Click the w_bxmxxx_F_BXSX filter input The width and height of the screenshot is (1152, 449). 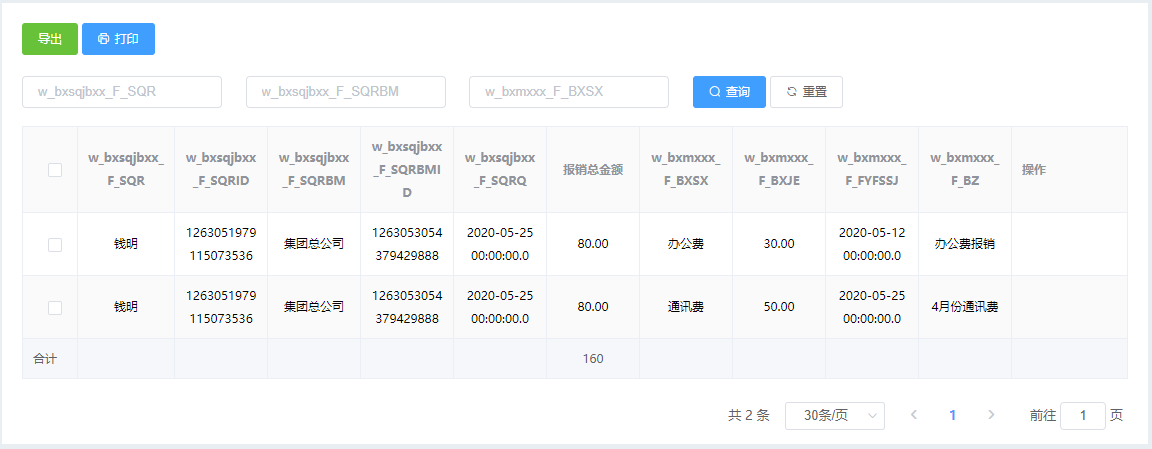(569, 92)
